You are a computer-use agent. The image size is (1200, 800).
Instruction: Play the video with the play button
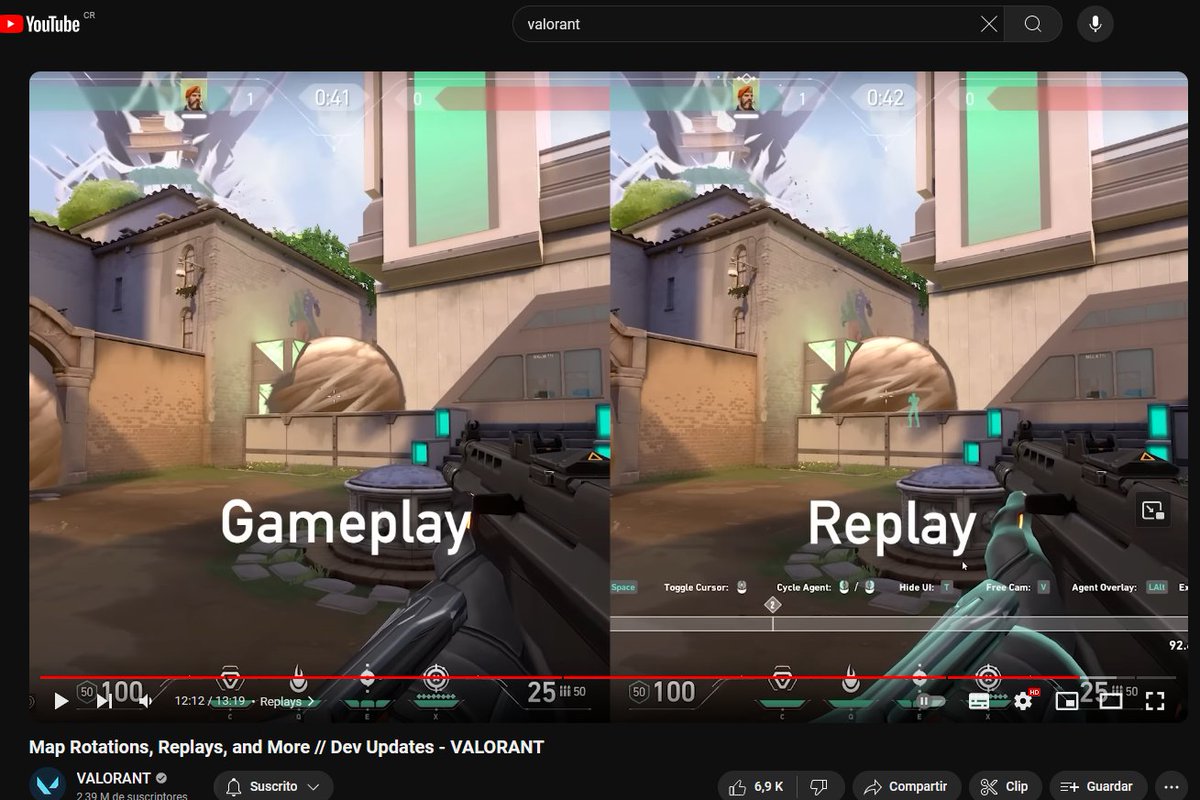click(61, 701)
